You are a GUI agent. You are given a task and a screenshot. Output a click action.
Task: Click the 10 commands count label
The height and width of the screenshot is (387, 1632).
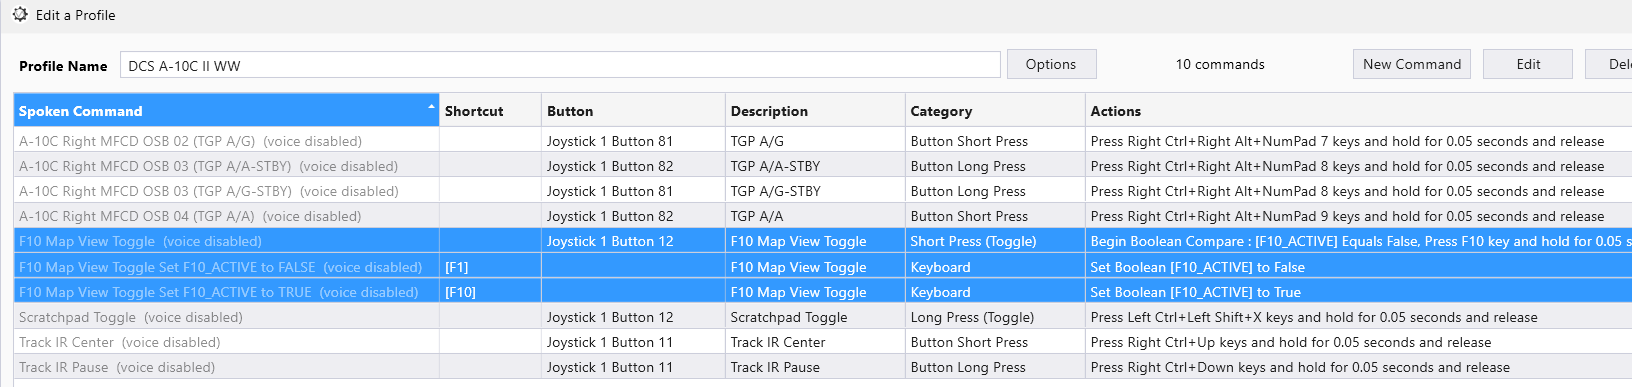(1219, 64)
